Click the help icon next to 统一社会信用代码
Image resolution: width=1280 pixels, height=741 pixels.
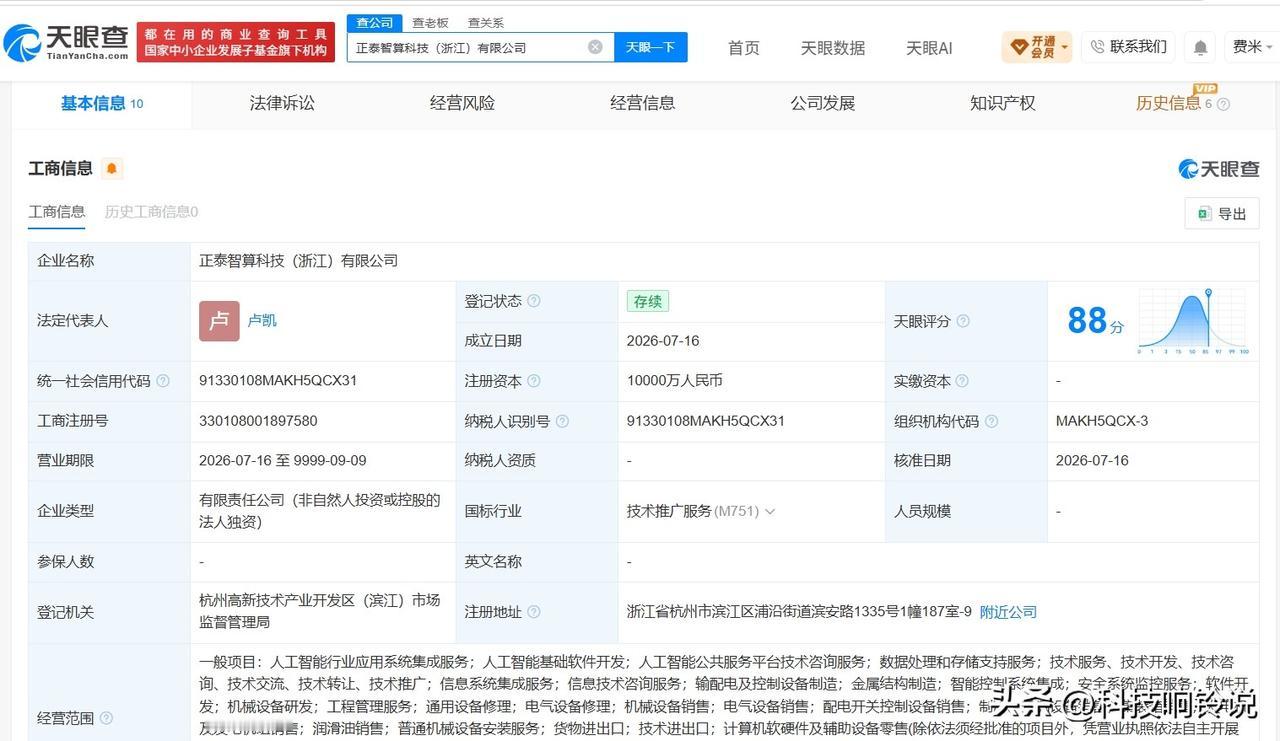pos(163,381)
